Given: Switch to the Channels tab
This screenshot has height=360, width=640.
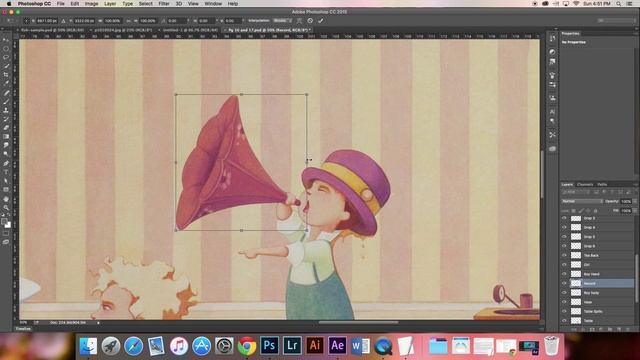Looking at the screenshot, I should point(585,184).
